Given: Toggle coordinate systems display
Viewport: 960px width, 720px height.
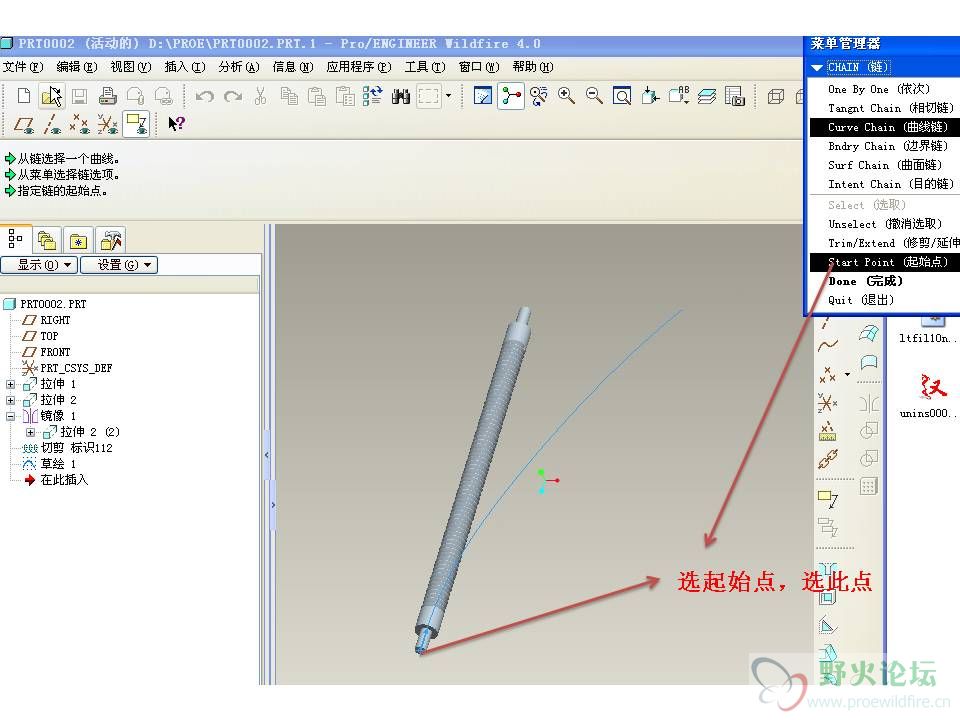Looking at the screenshot, I should 108,124.
